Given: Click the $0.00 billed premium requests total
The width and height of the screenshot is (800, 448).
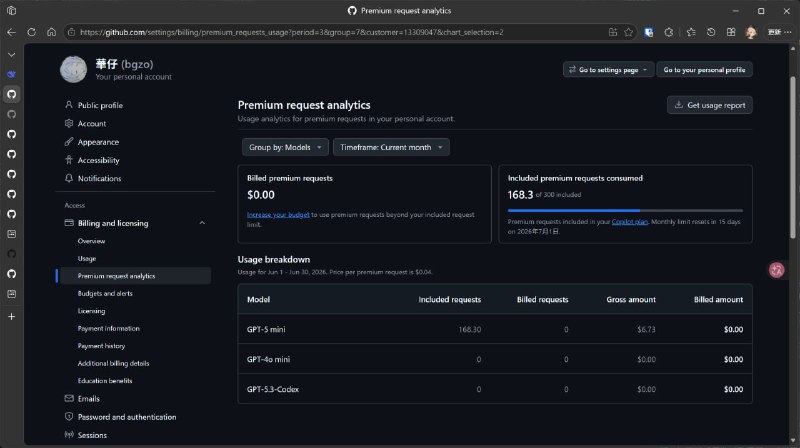Looking at the screenshot, I should pos(261,195).
